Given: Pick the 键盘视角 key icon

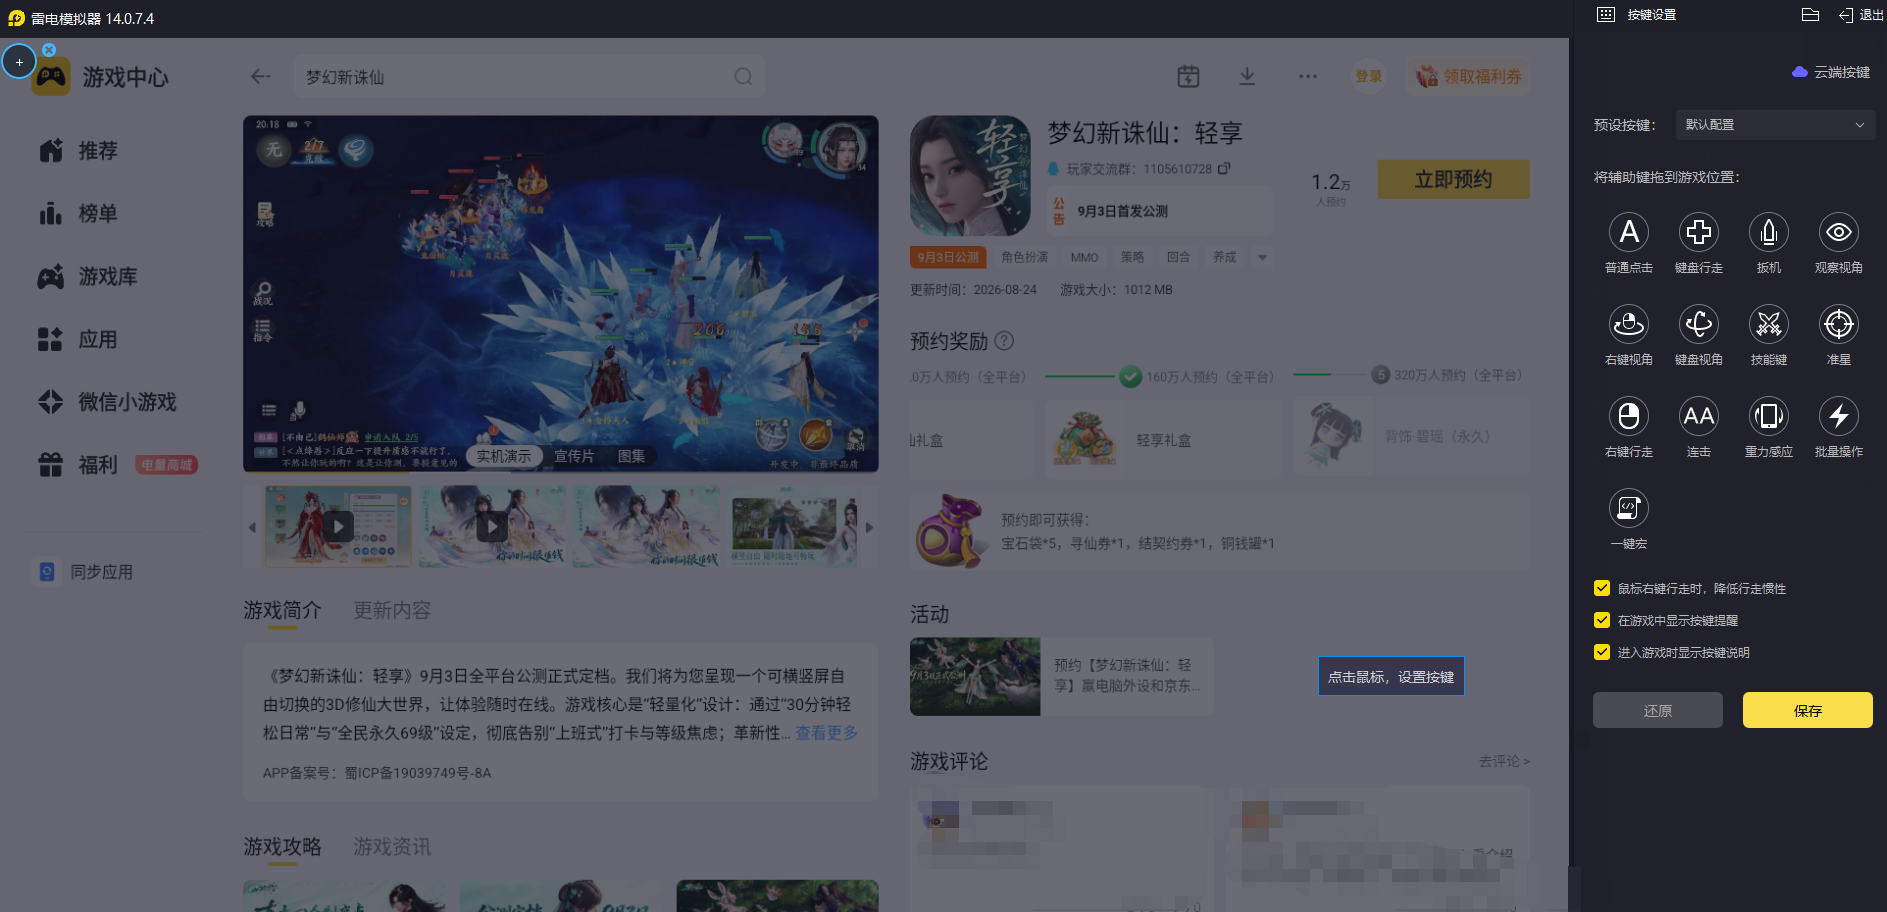Looking at the screenshot, I should pos(1699,324).
